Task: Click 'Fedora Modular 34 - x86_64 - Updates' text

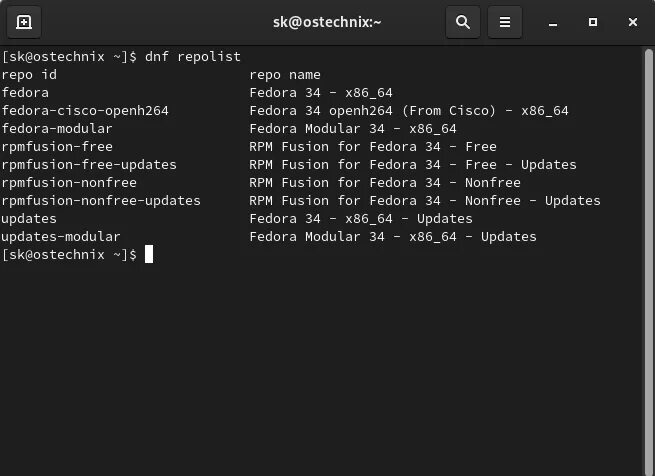Action: click(x=393, y=237)
